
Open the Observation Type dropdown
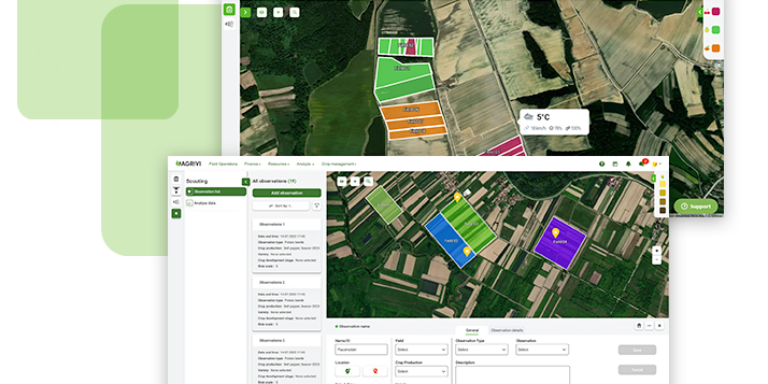pos(481,350)
